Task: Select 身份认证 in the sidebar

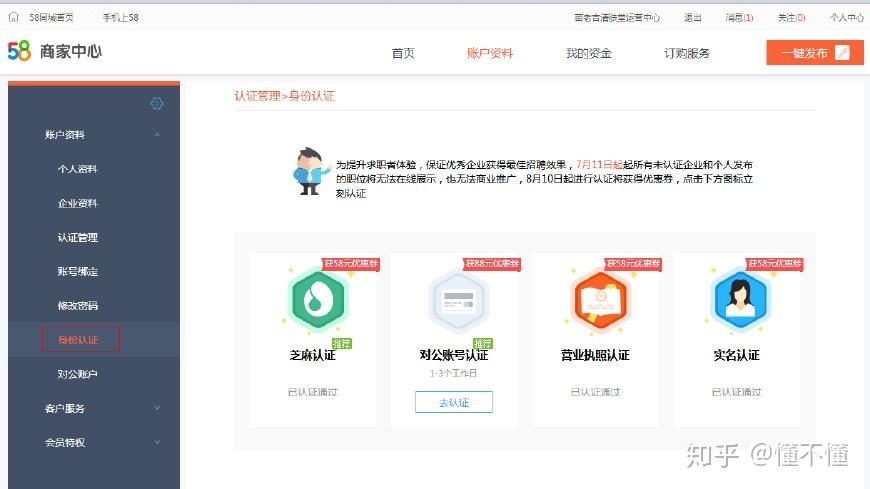Action: [x=80, y=339]
